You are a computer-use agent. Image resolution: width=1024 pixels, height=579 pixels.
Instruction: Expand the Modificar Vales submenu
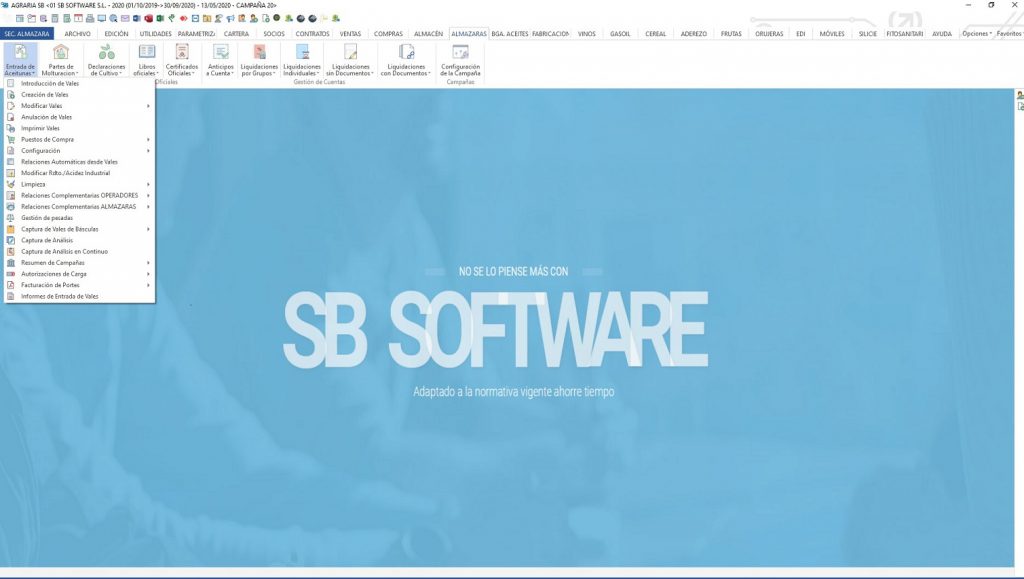80,106
